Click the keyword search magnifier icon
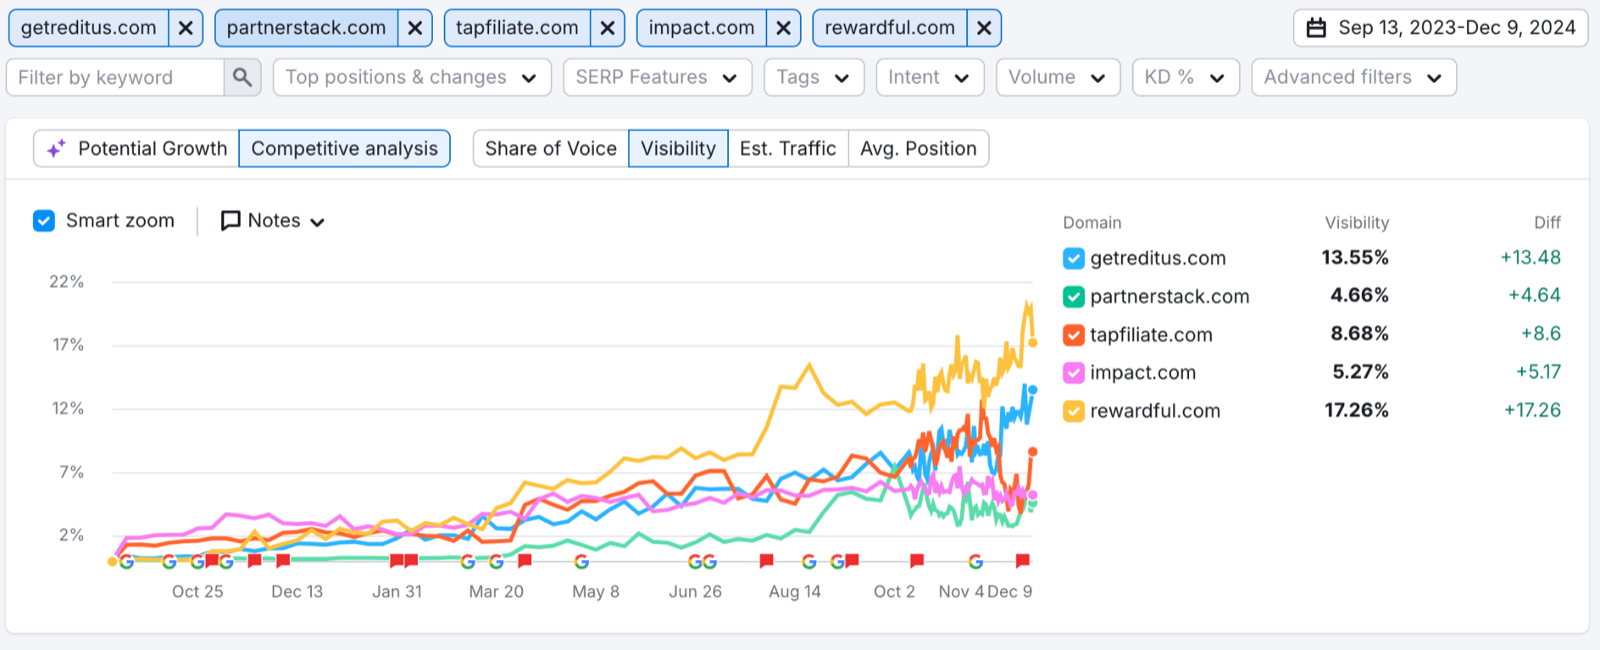The height and width of the screenshot is (650, 1600). pyautogui.click(x=242, y=77)
